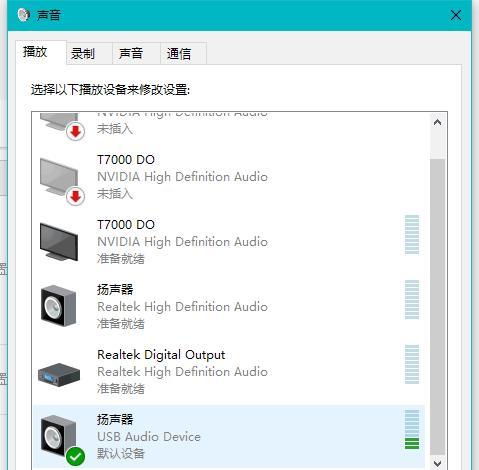The height and width of the screenshot is (470, 479).
Task: Click the sound dialog title bar speaker icon
Action: tap(24, 15)
